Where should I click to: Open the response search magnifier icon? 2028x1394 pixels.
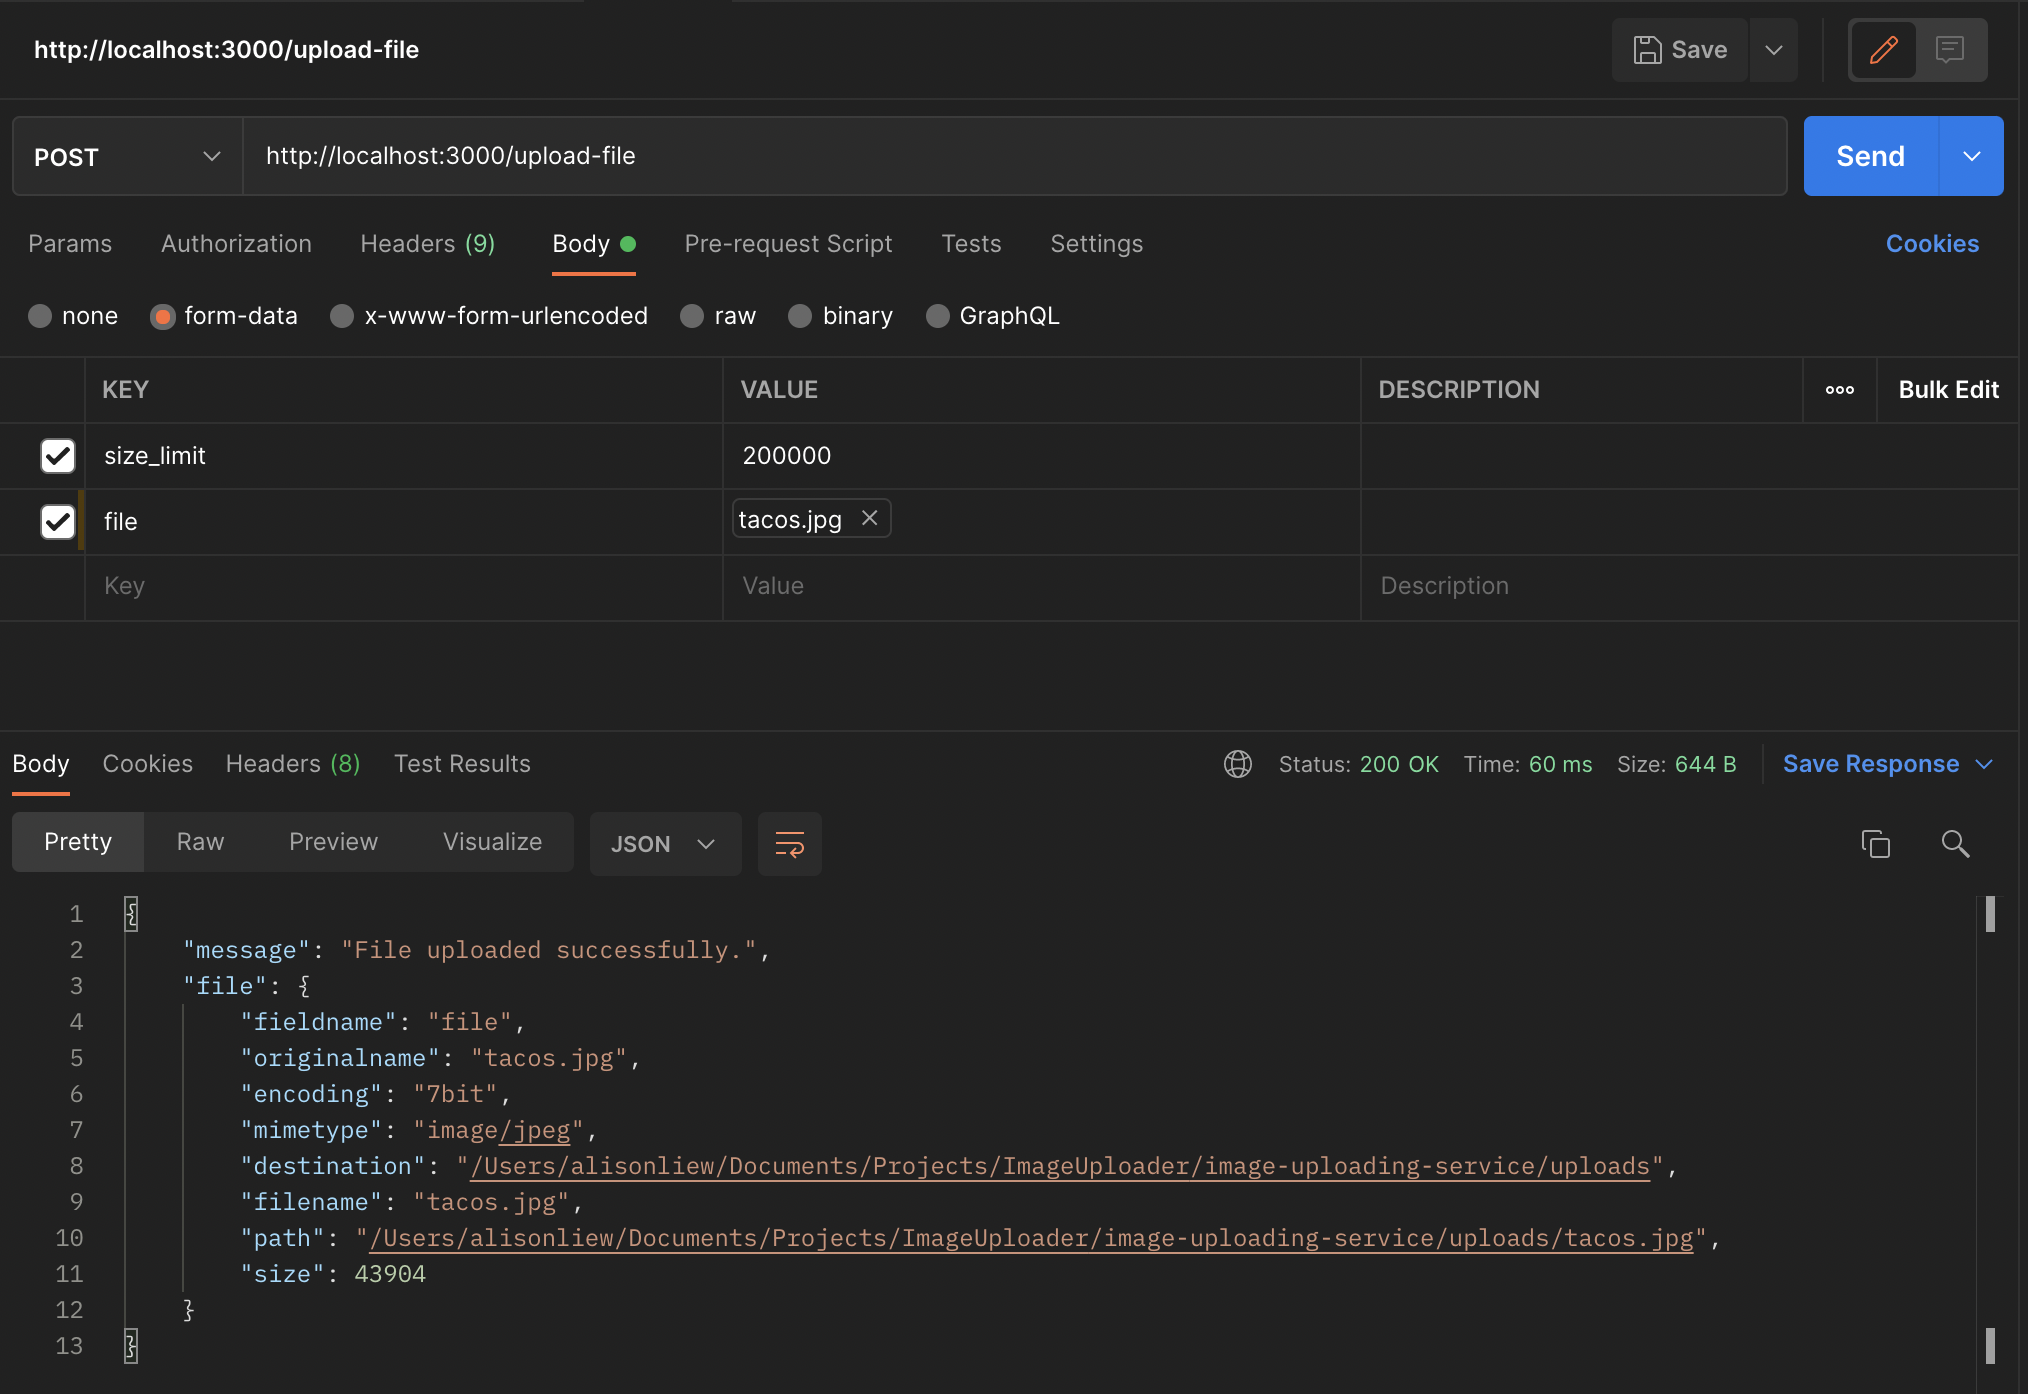pyautogui.click(x=1955, y=844)
